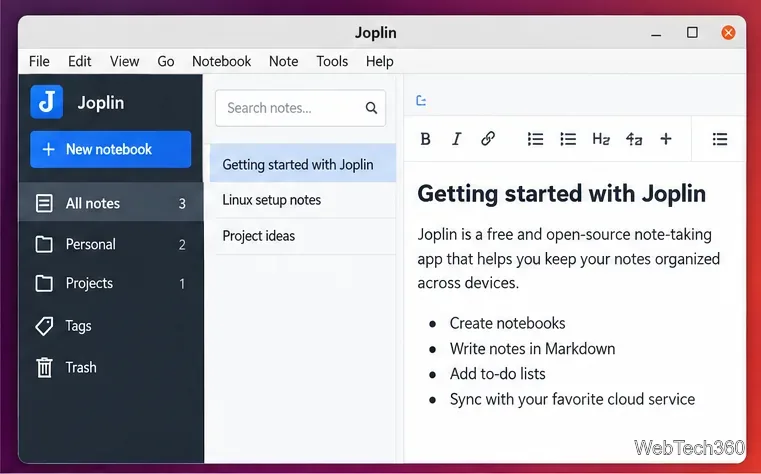Show Tags in the sidebar
761x474 pixels.
111,326
